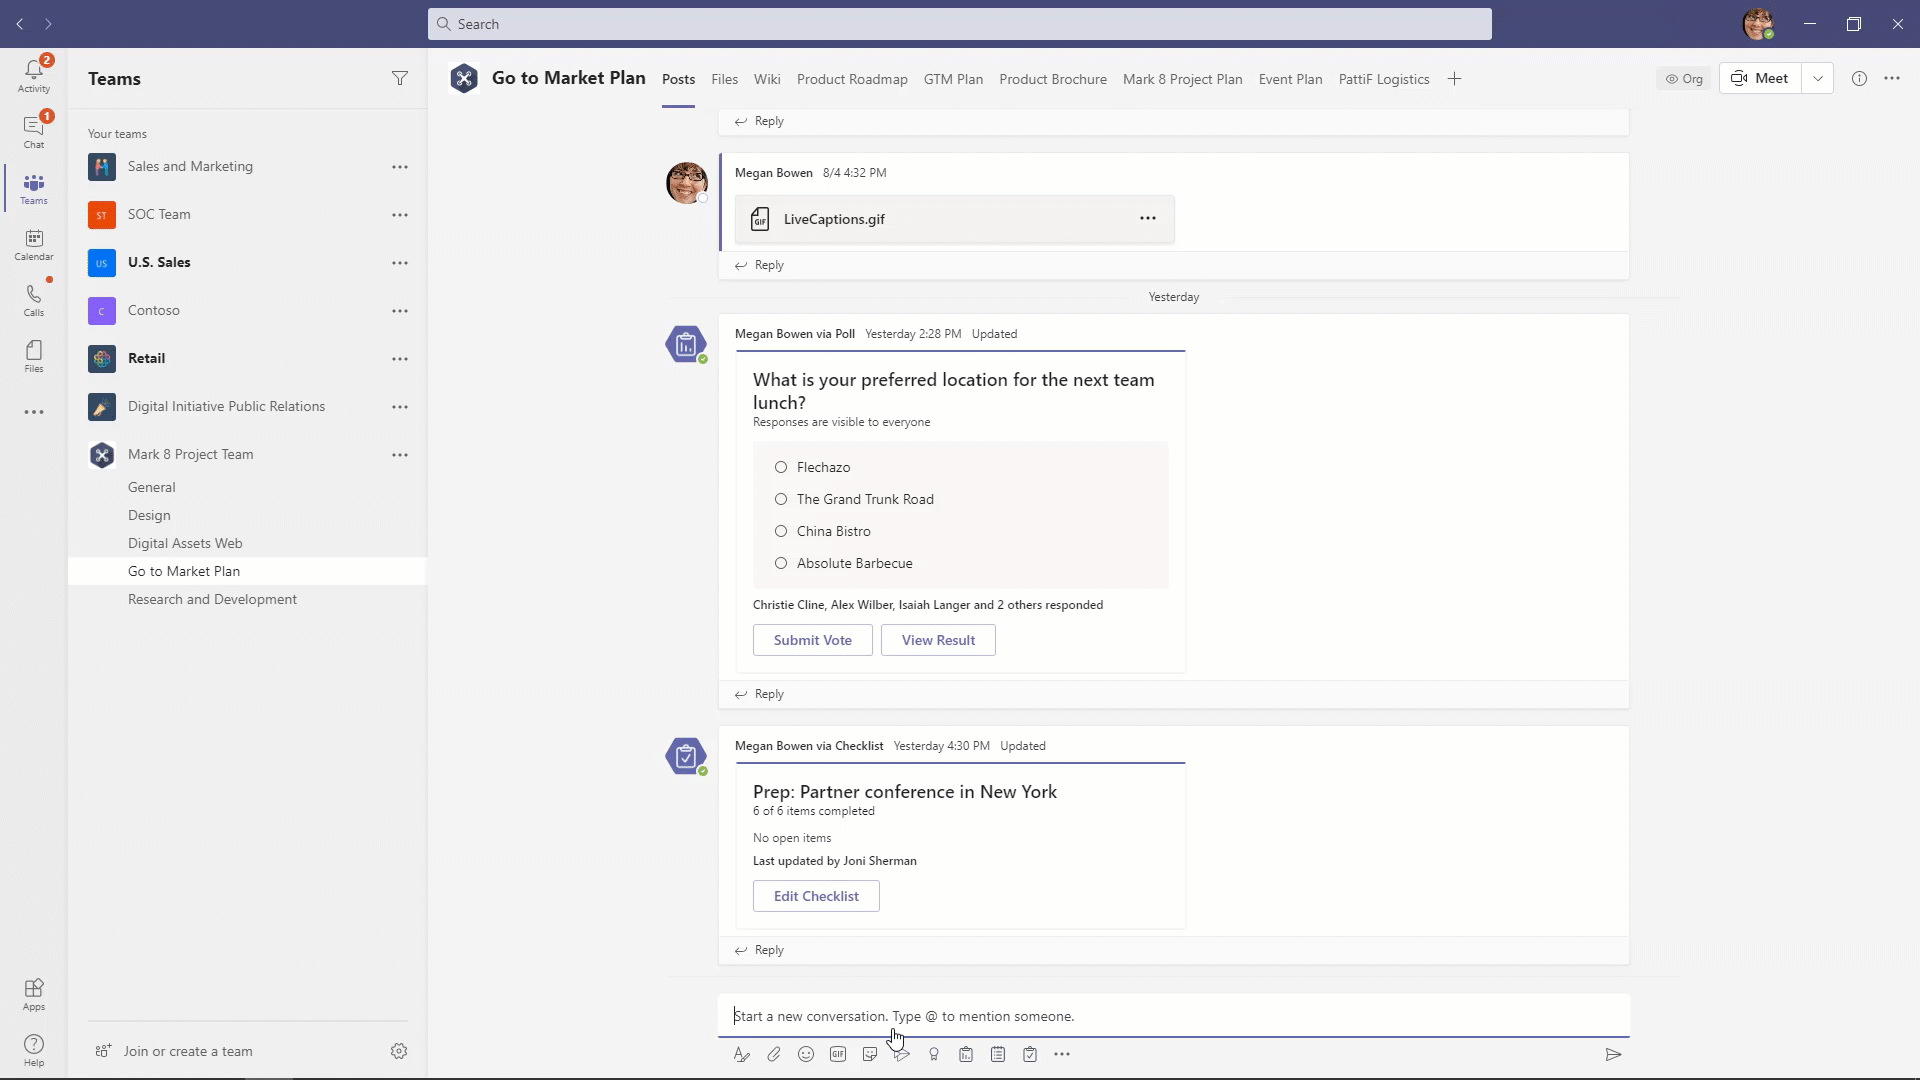Open the emoji picker

pyautogui.click(x=806, y=1054)
